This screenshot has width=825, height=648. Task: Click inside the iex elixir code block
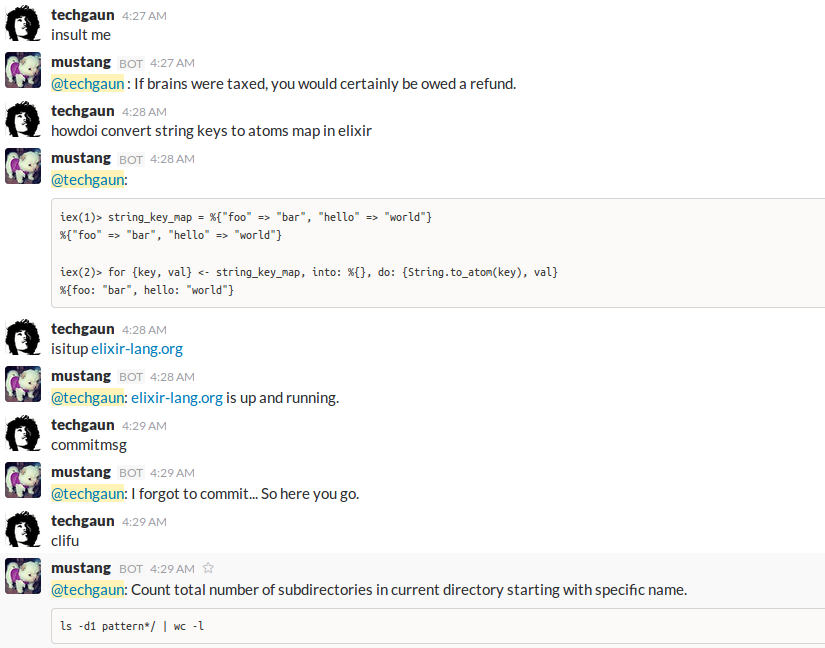tap(438, 253)
